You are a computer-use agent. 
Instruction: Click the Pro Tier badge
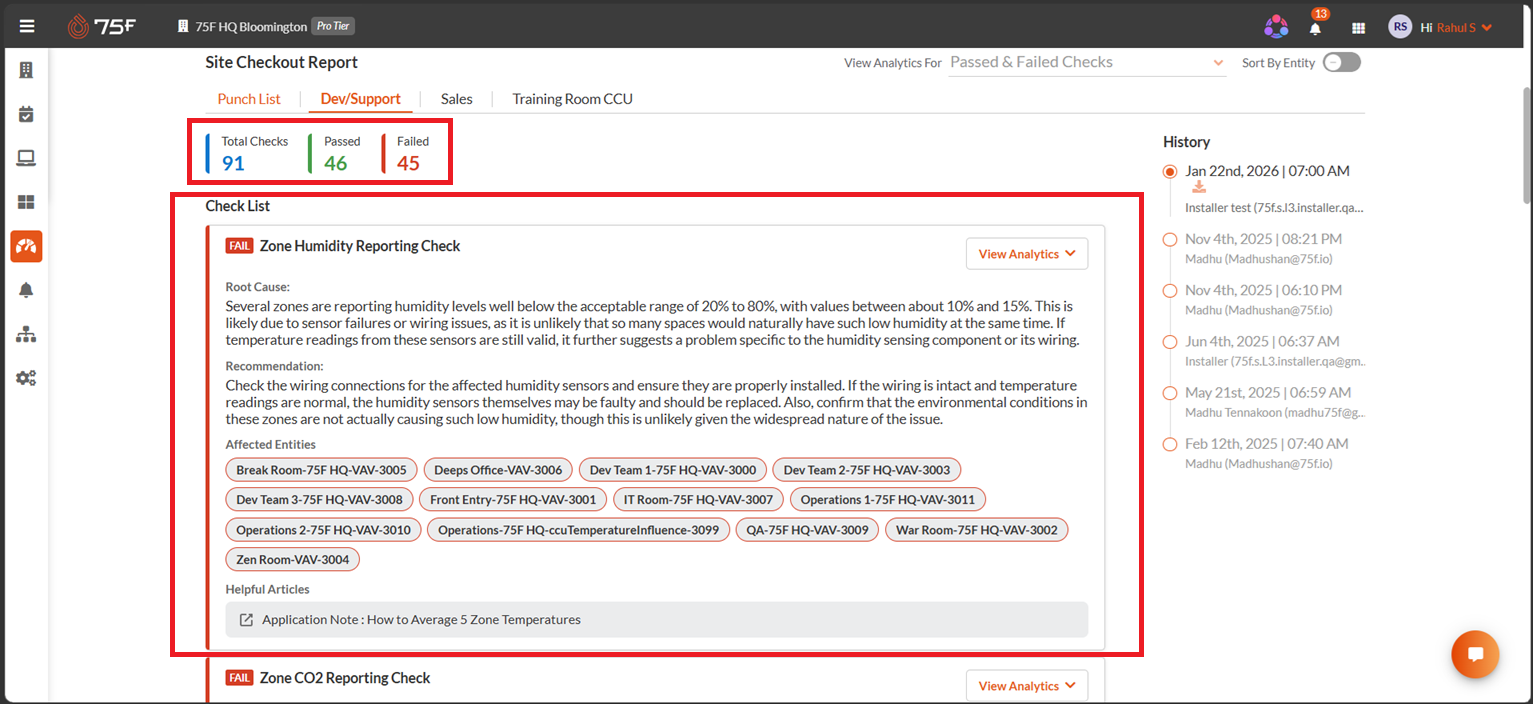[333, 27]
